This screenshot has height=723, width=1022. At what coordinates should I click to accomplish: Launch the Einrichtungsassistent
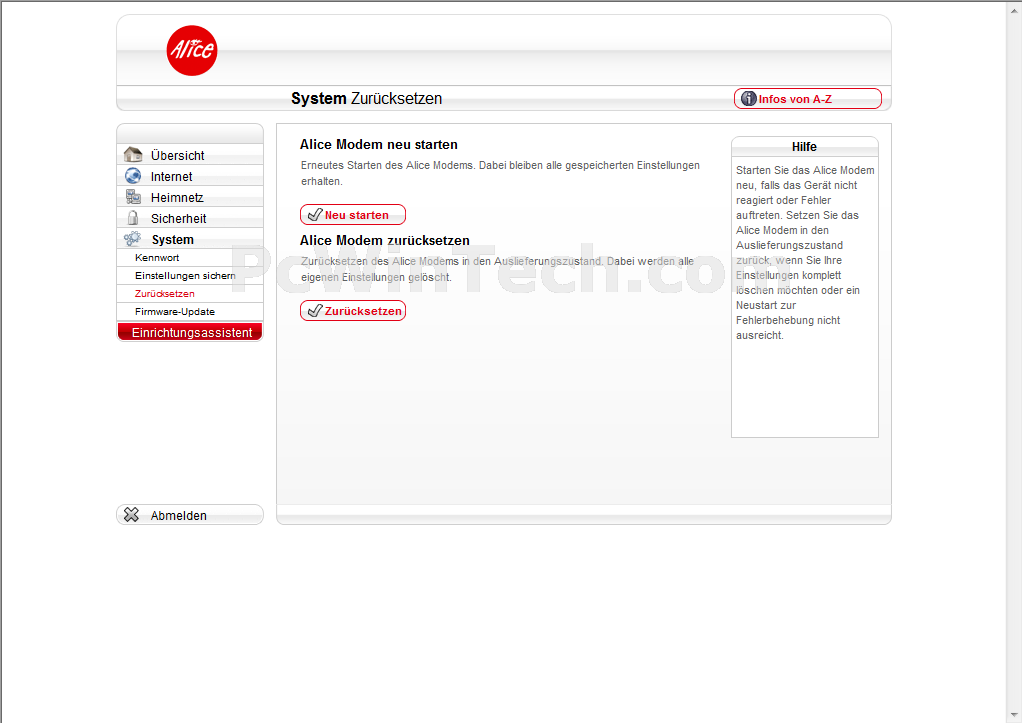pyautogui.click(x=190, y=332)
